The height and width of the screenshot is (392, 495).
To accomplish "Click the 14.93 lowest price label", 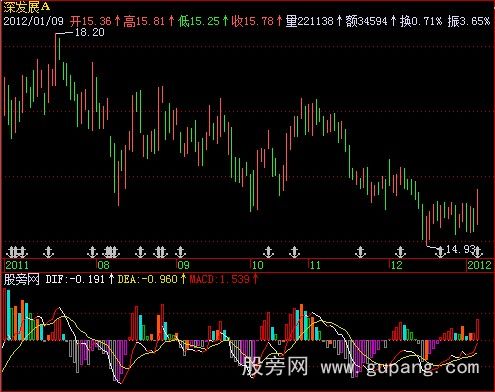I will [461, 249].
